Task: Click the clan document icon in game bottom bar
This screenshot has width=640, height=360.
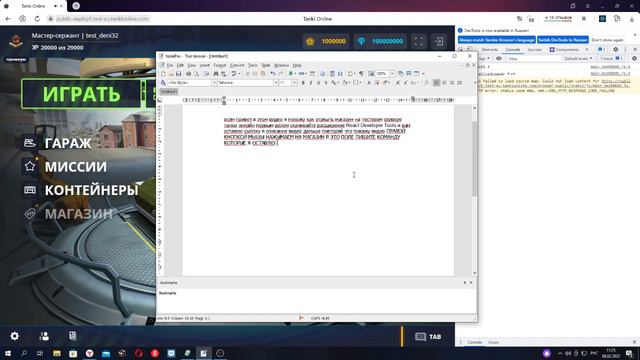Action: (72, 336)
